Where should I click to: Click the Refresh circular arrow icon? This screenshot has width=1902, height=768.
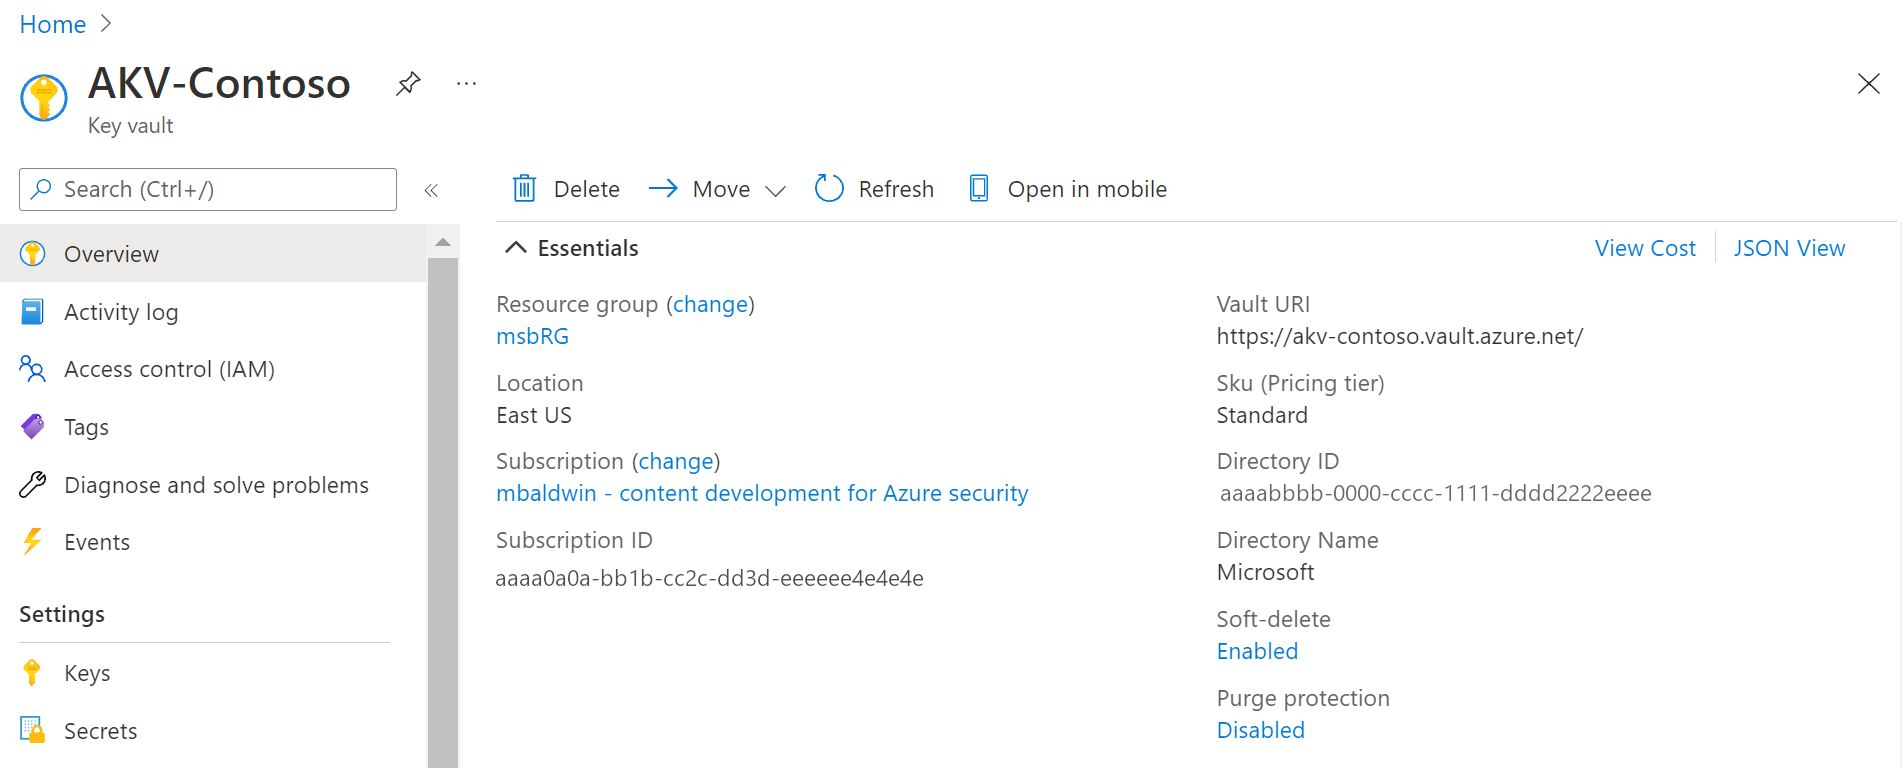829,189
